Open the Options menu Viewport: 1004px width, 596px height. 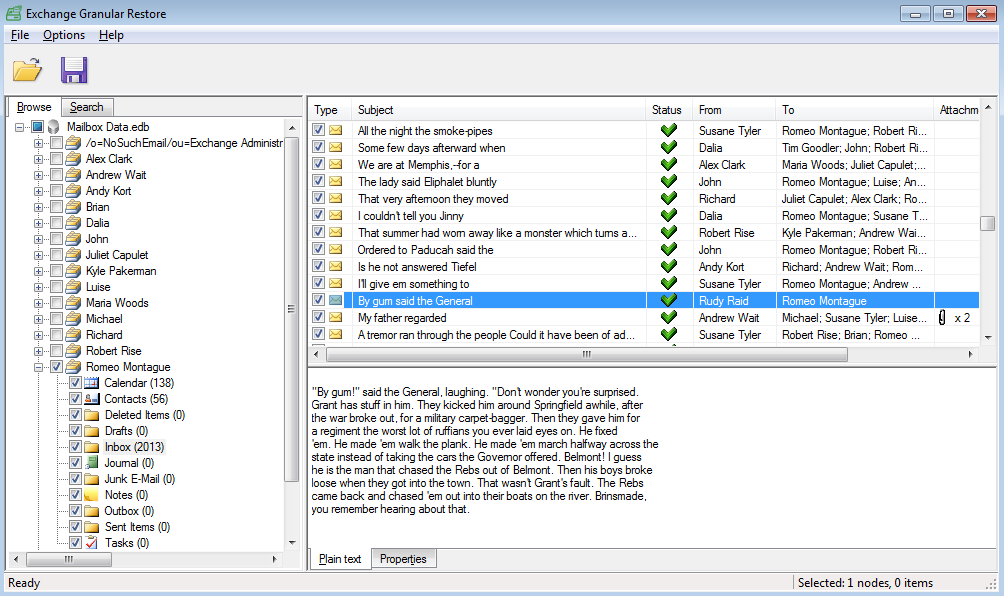click(x=64, y=35)
